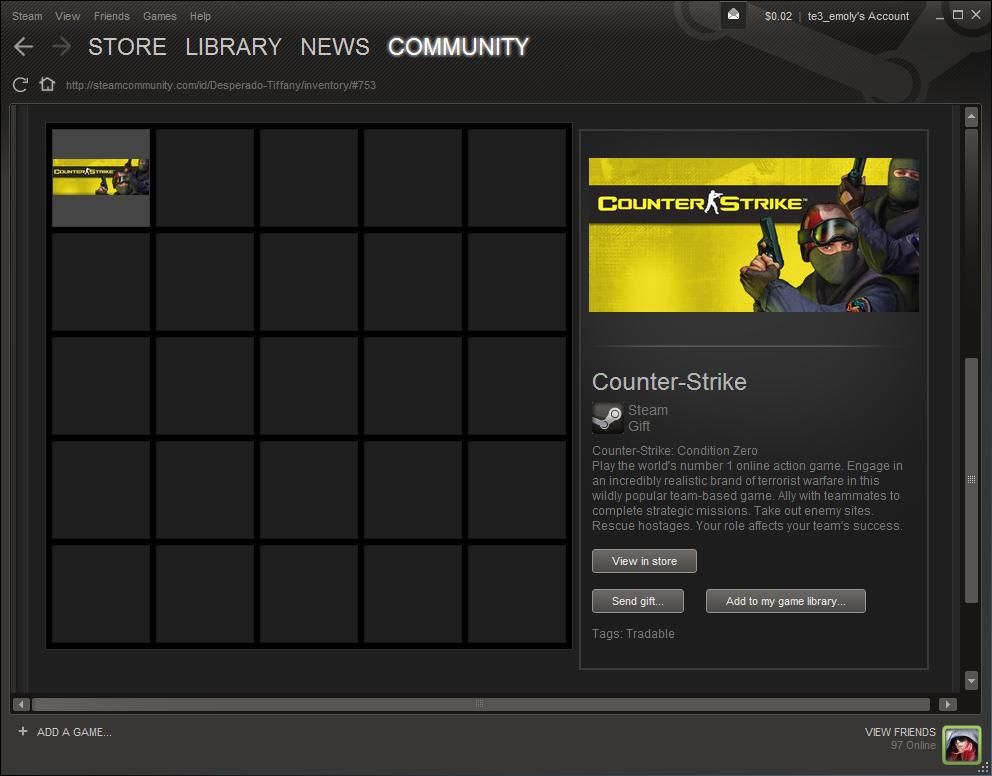Viewport: 992px width, 776px height.
Task: Click the View in store button
Action: pos(644,561)
